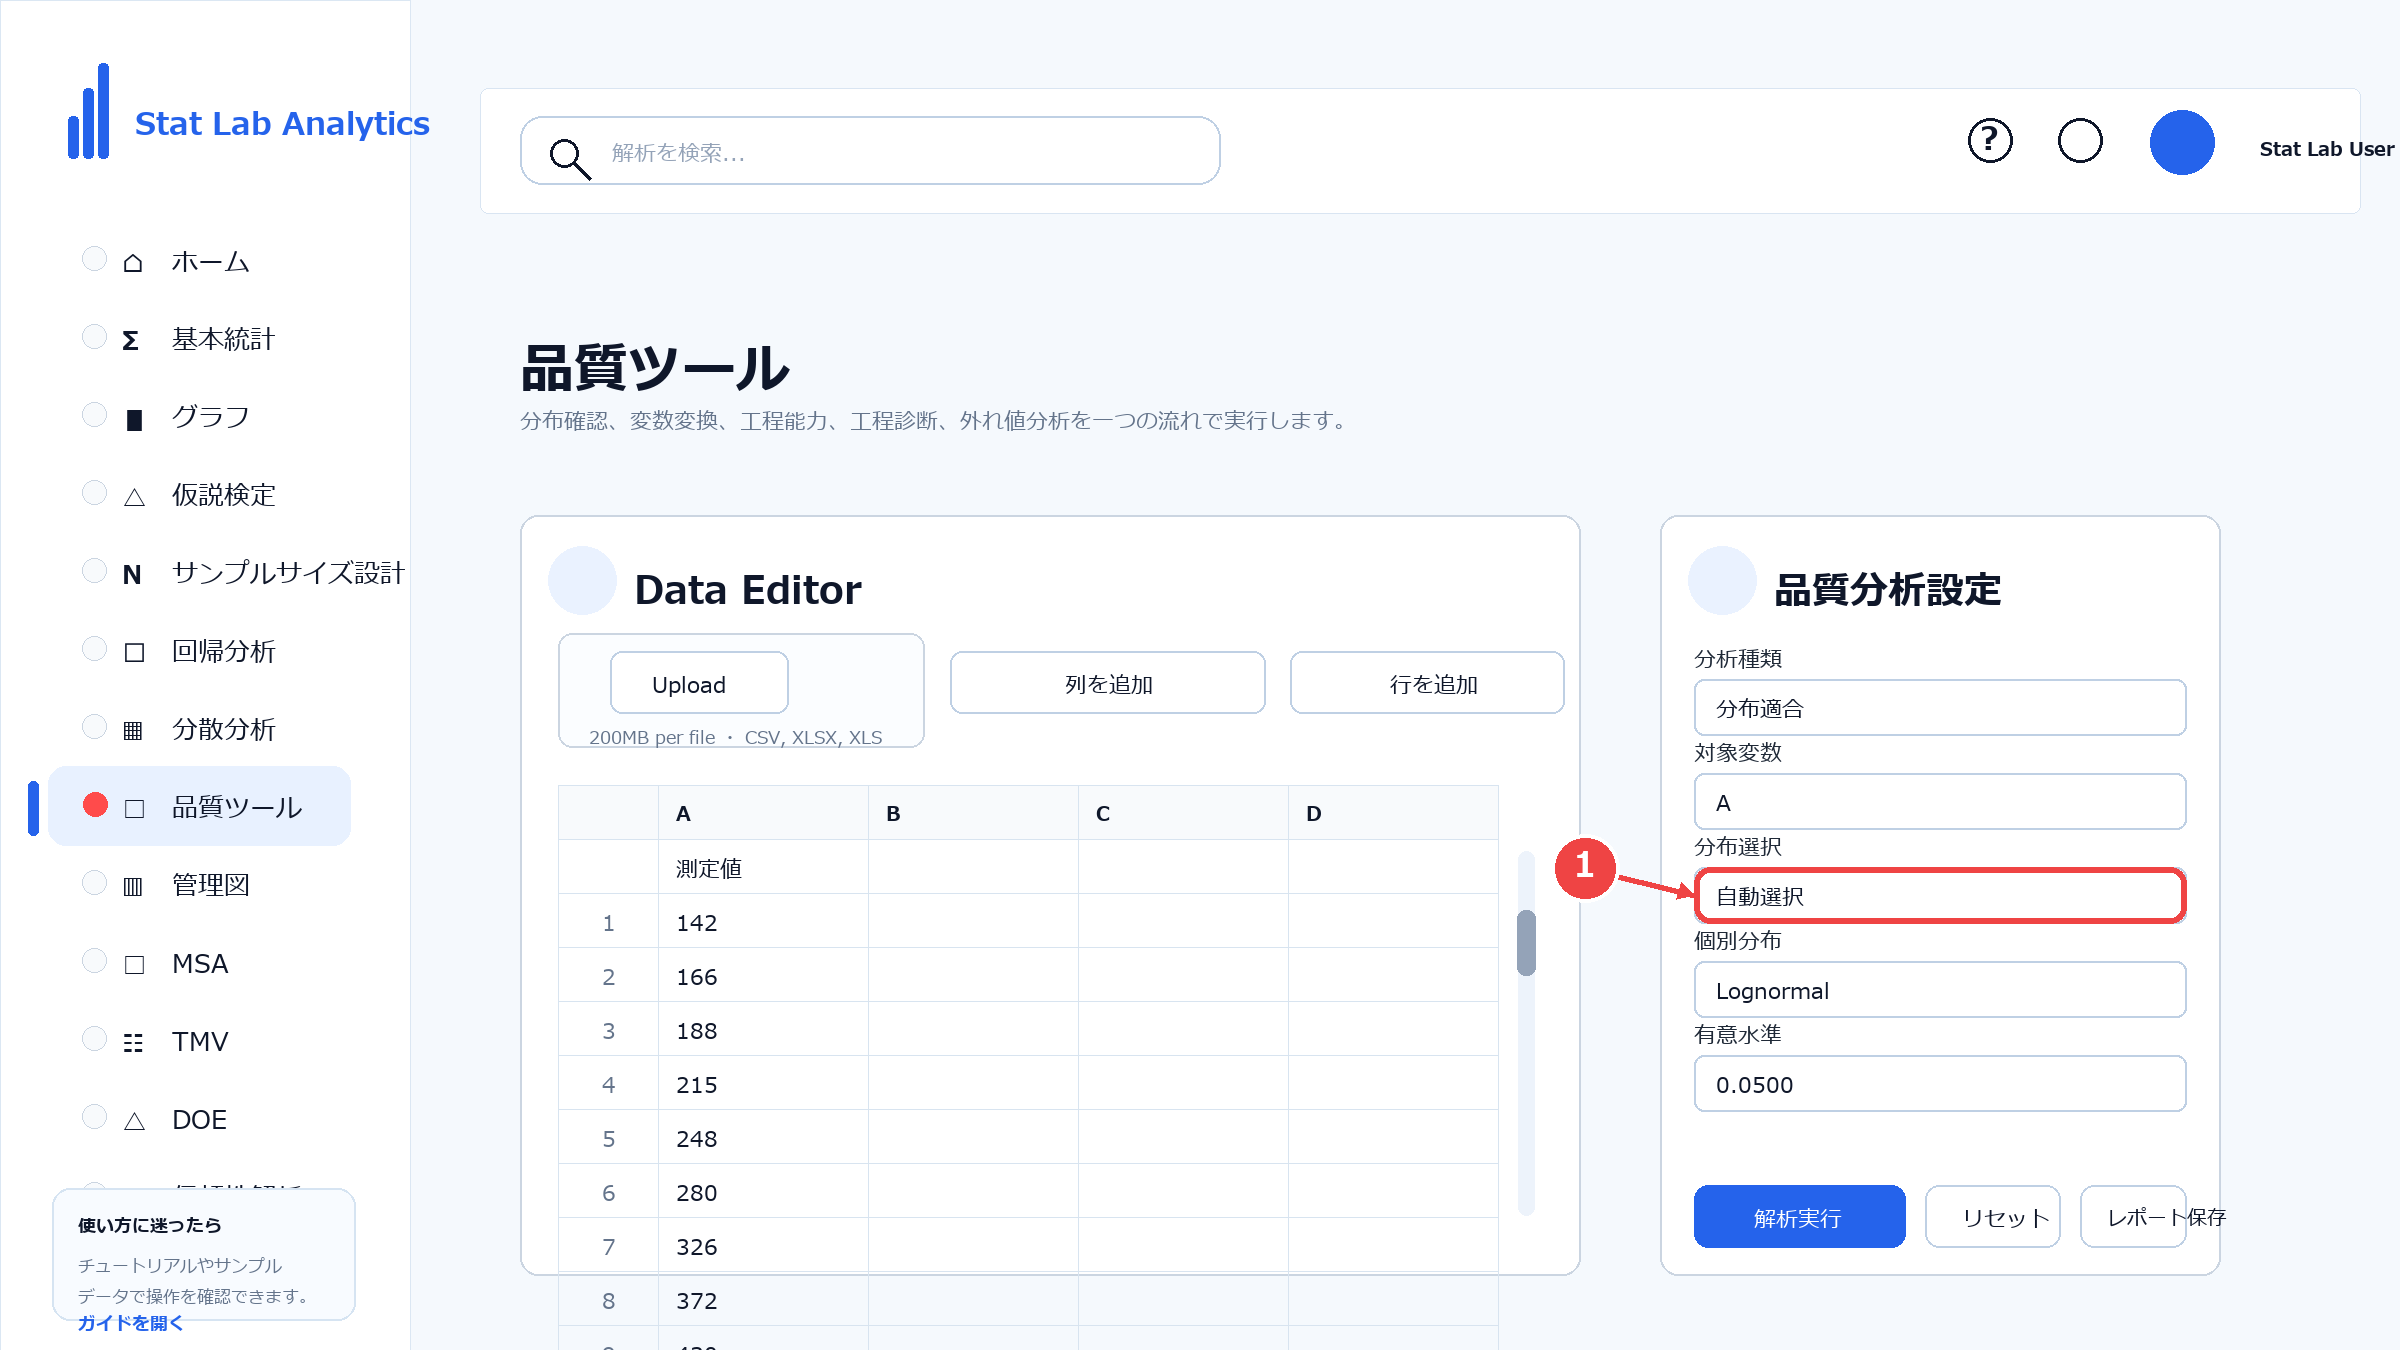The image size is (2400, 1350).
Task: Click the list icon for TMV
Action: pos(133,1043)
